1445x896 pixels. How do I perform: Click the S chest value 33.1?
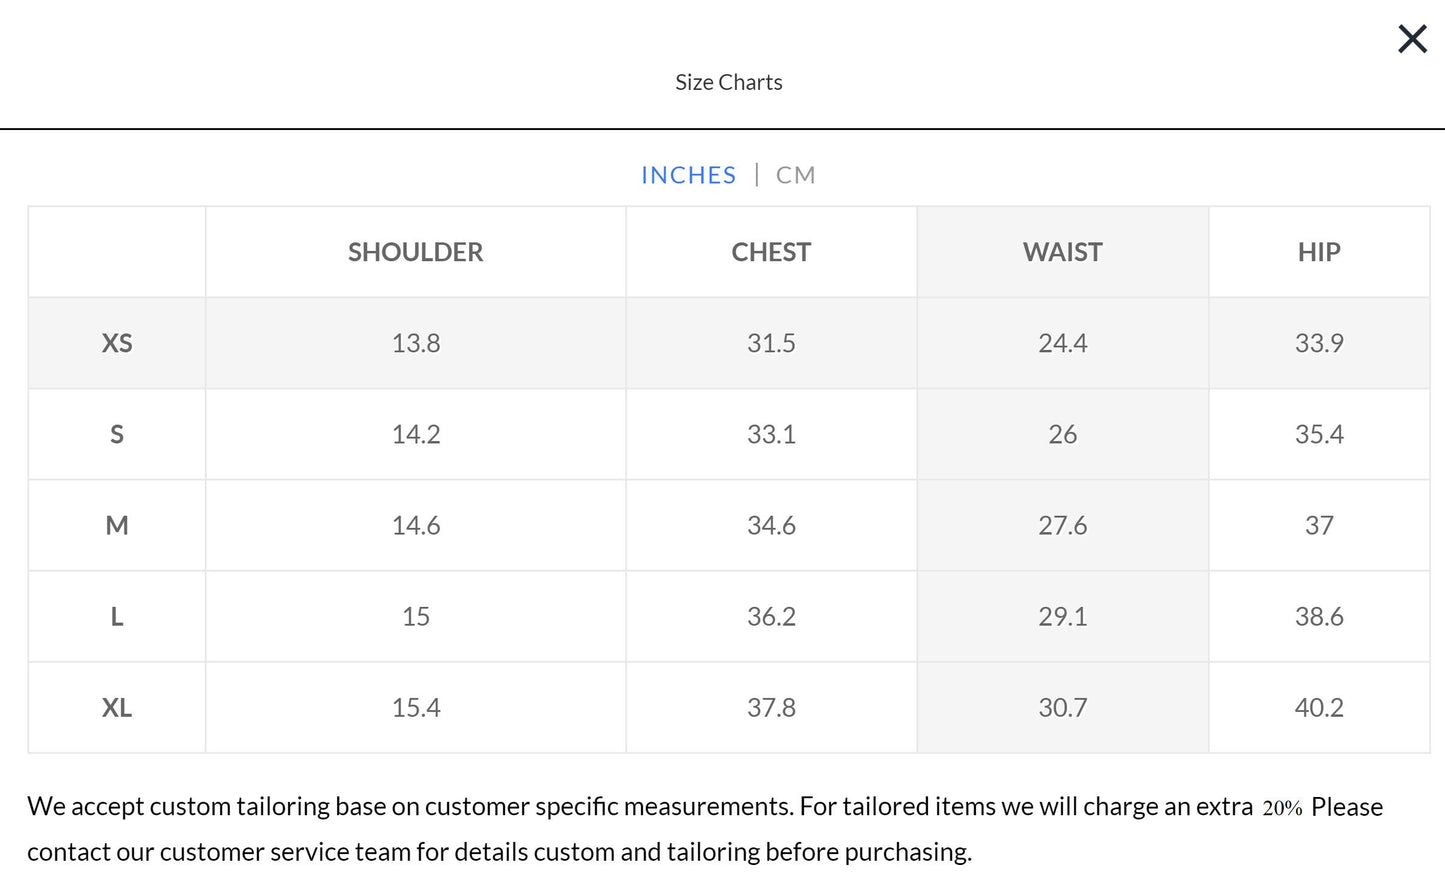point(771,434)
